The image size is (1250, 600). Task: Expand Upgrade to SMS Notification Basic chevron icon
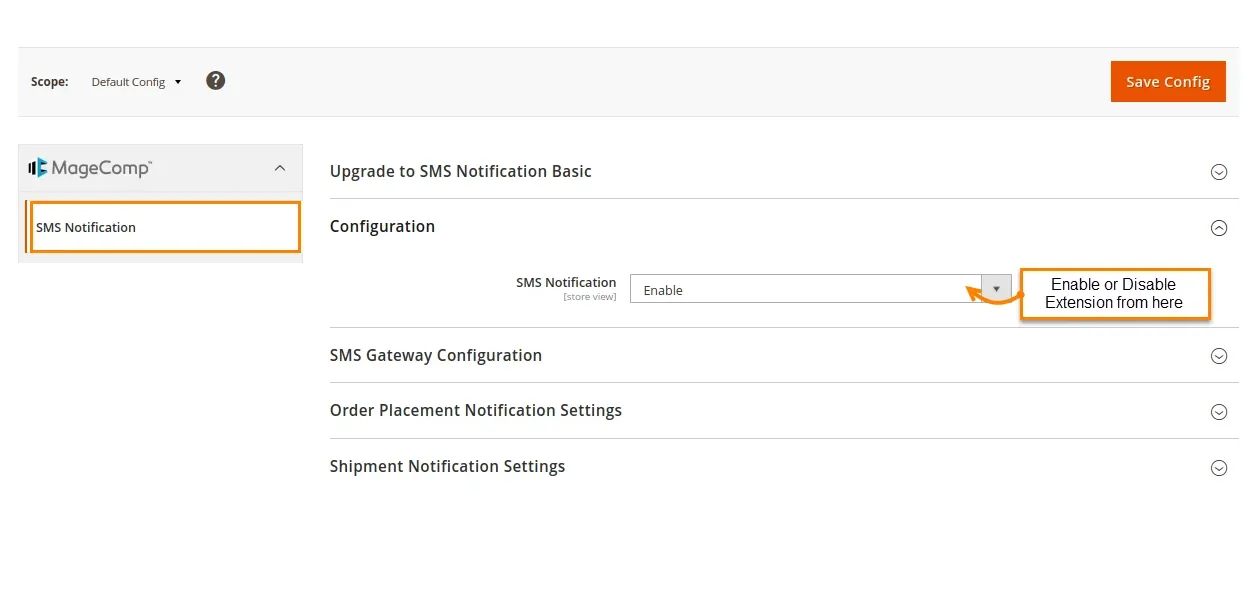(1218, 172)
